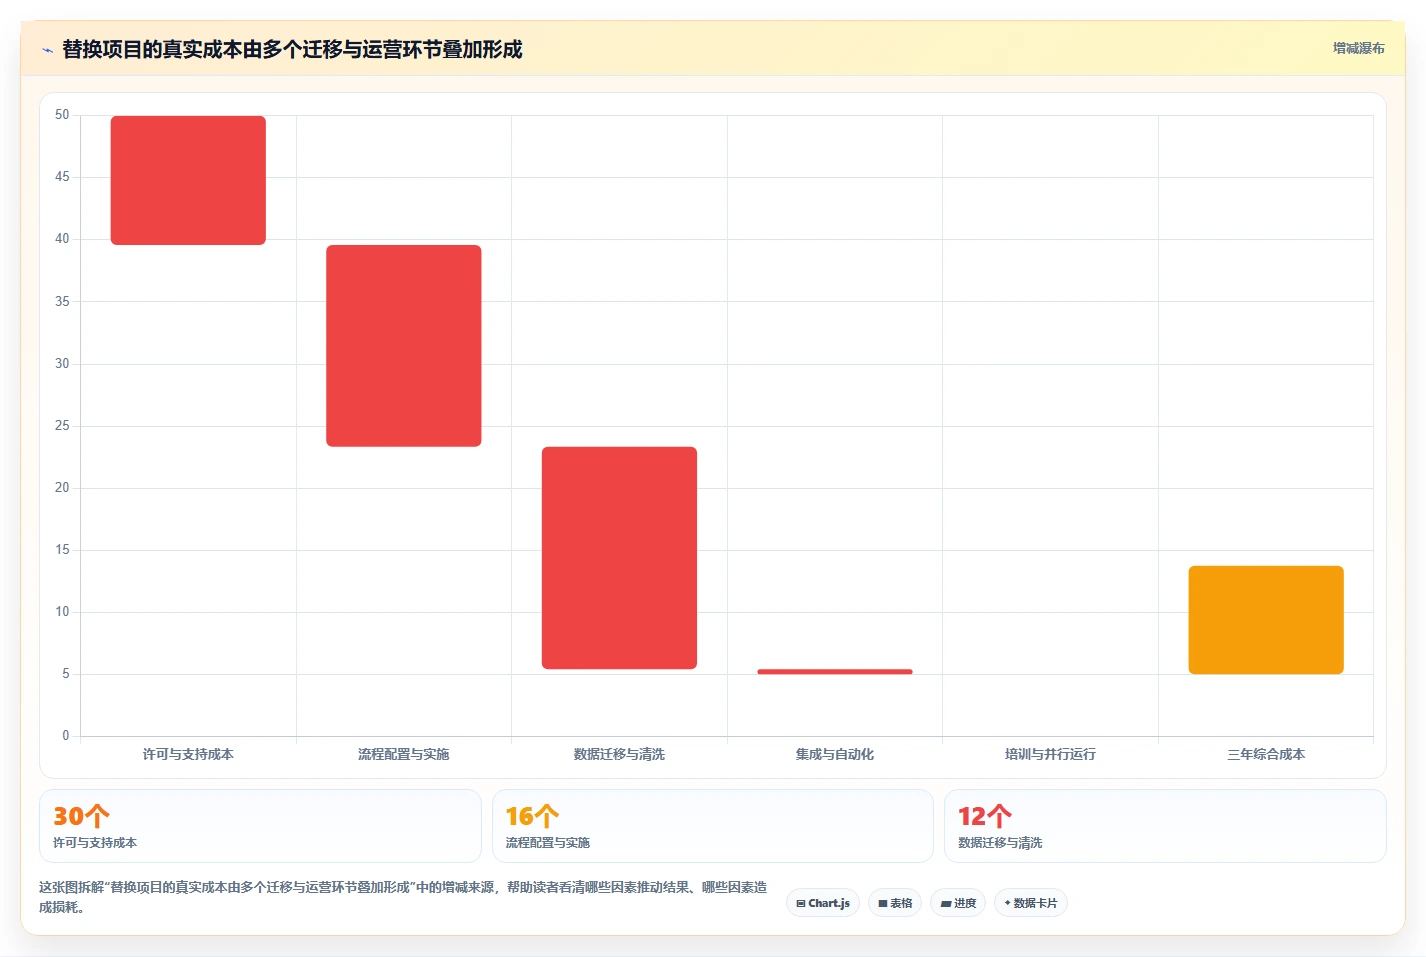Click the y-axis value 50

[62, 115]
